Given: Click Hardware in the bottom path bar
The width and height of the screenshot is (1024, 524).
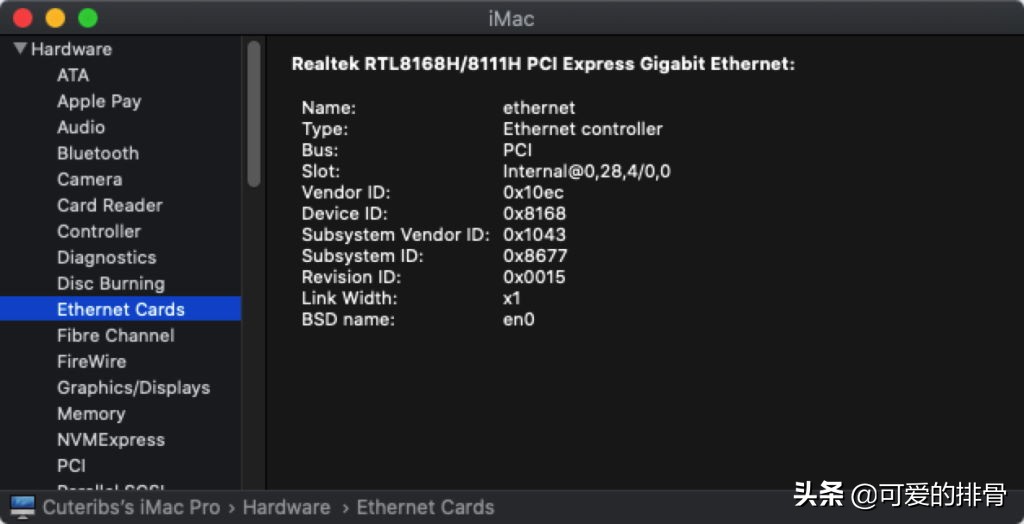Looking at the screenshot, I should pos(286,507).
